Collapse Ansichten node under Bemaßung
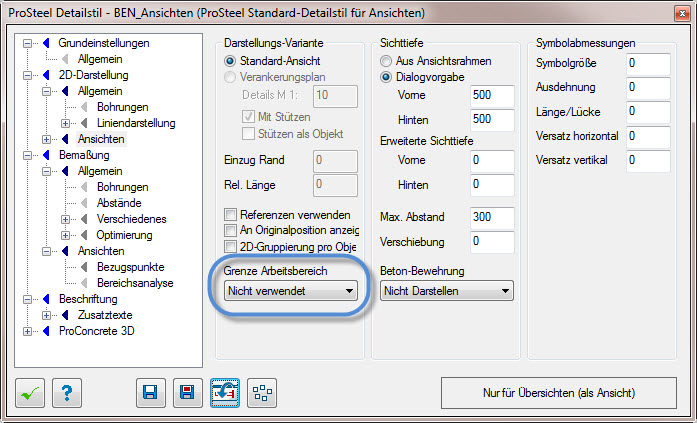This screenshot has height=423, width=697. pos(46,251)
